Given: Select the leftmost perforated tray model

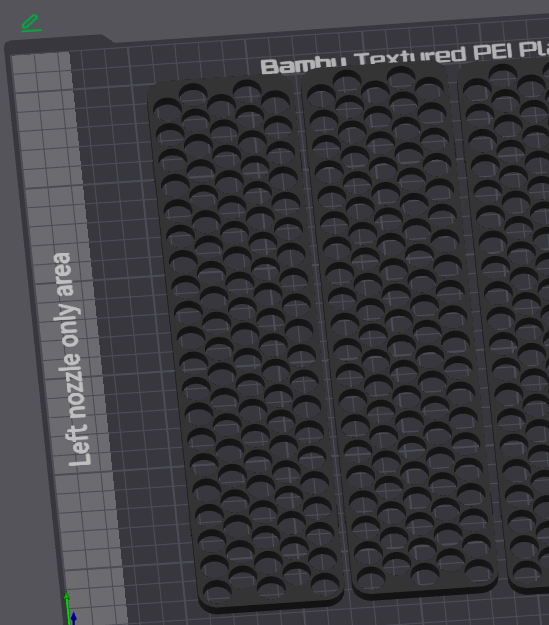Looking at the screenshot, I should [x=245, y=344].
